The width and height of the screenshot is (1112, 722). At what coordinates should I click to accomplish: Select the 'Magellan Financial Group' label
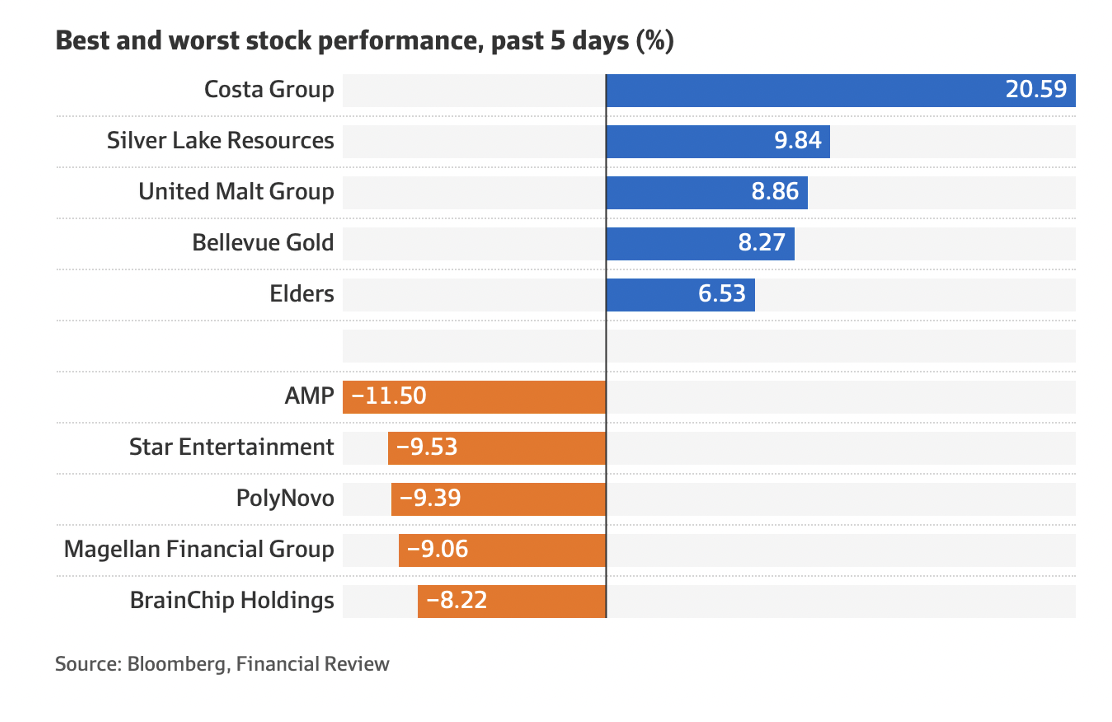[x=199, y=549]
